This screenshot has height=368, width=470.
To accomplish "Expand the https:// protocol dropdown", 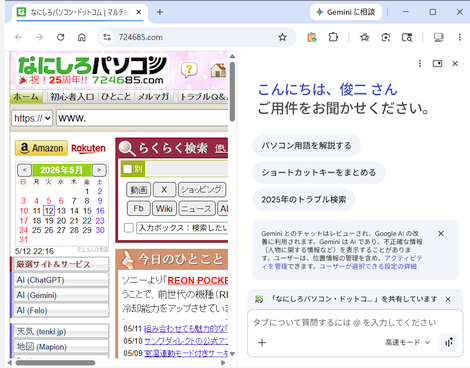I will 32,118.
